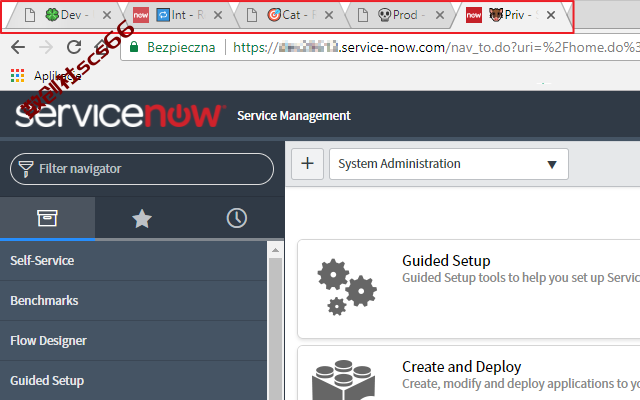
Task: Click the navigator scrollbar up arrow
Action: (276, 250)
